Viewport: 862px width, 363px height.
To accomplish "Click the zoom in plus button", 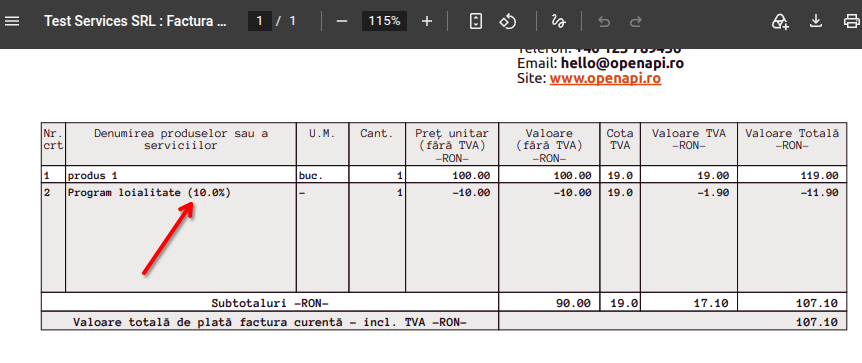I will [x=427, y=21].
